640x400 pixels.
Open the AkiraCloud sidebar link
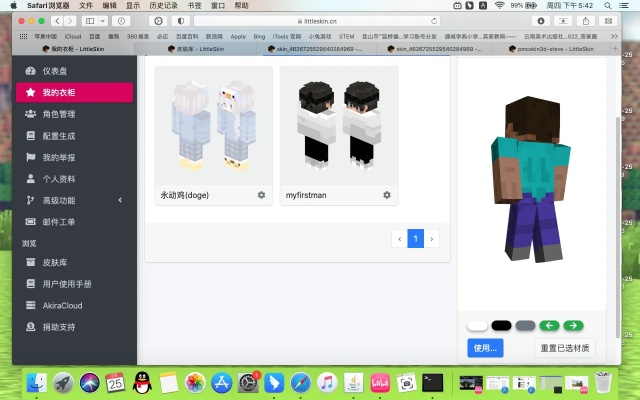tap(74, 305)
